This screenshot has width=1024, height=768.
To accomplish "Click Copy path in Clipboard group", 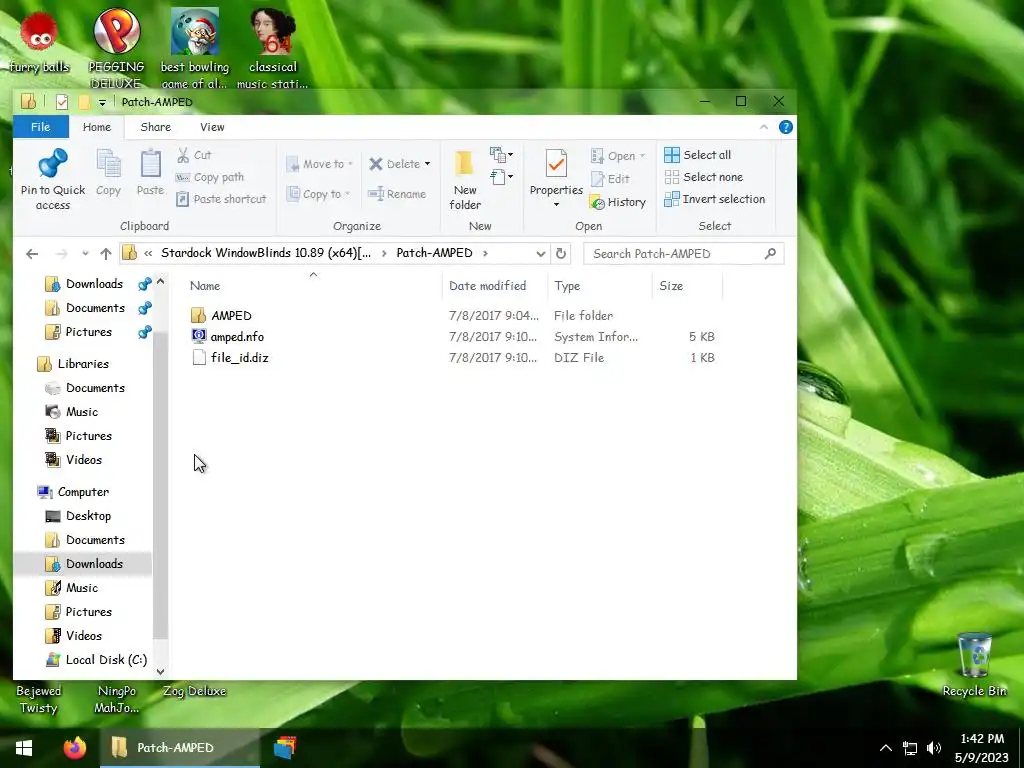I will [x=210, y=177].
